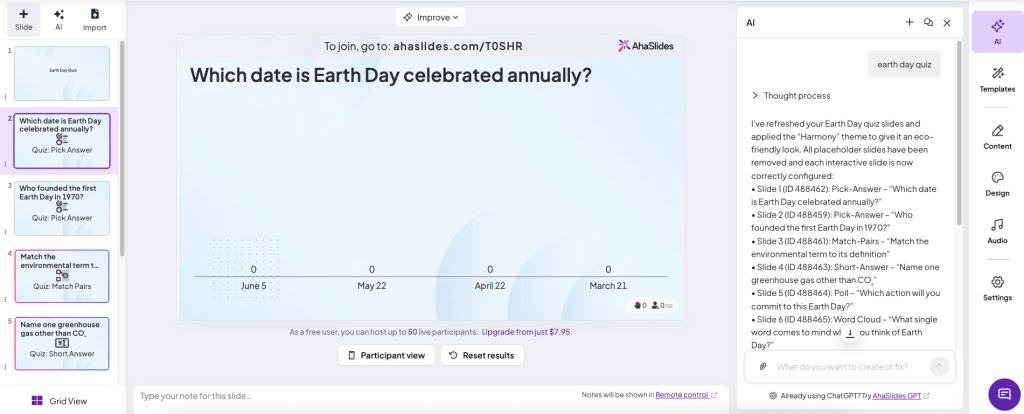The image size is (1024, 414).
Task: Open slide 2 options three-dot menu
Action: click(x=6, y=165)
